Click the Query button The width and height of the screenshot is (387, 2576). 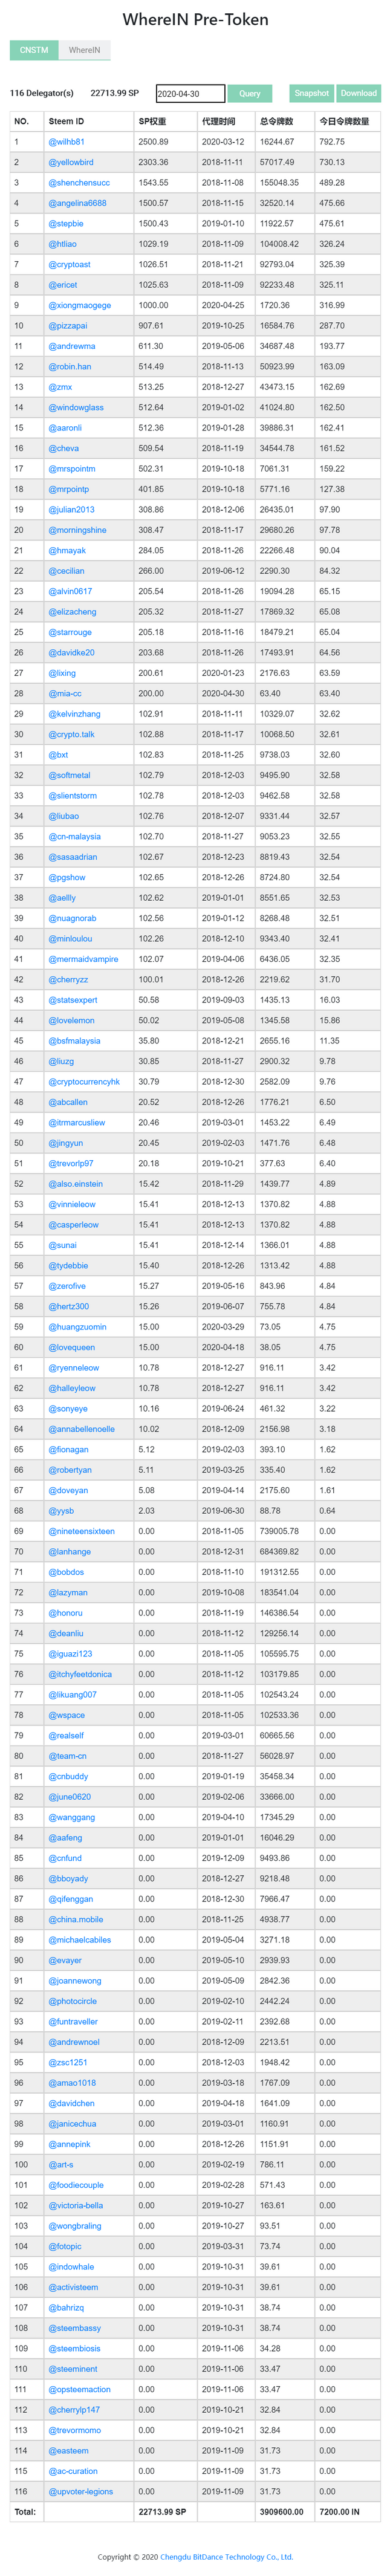(250, 93)
